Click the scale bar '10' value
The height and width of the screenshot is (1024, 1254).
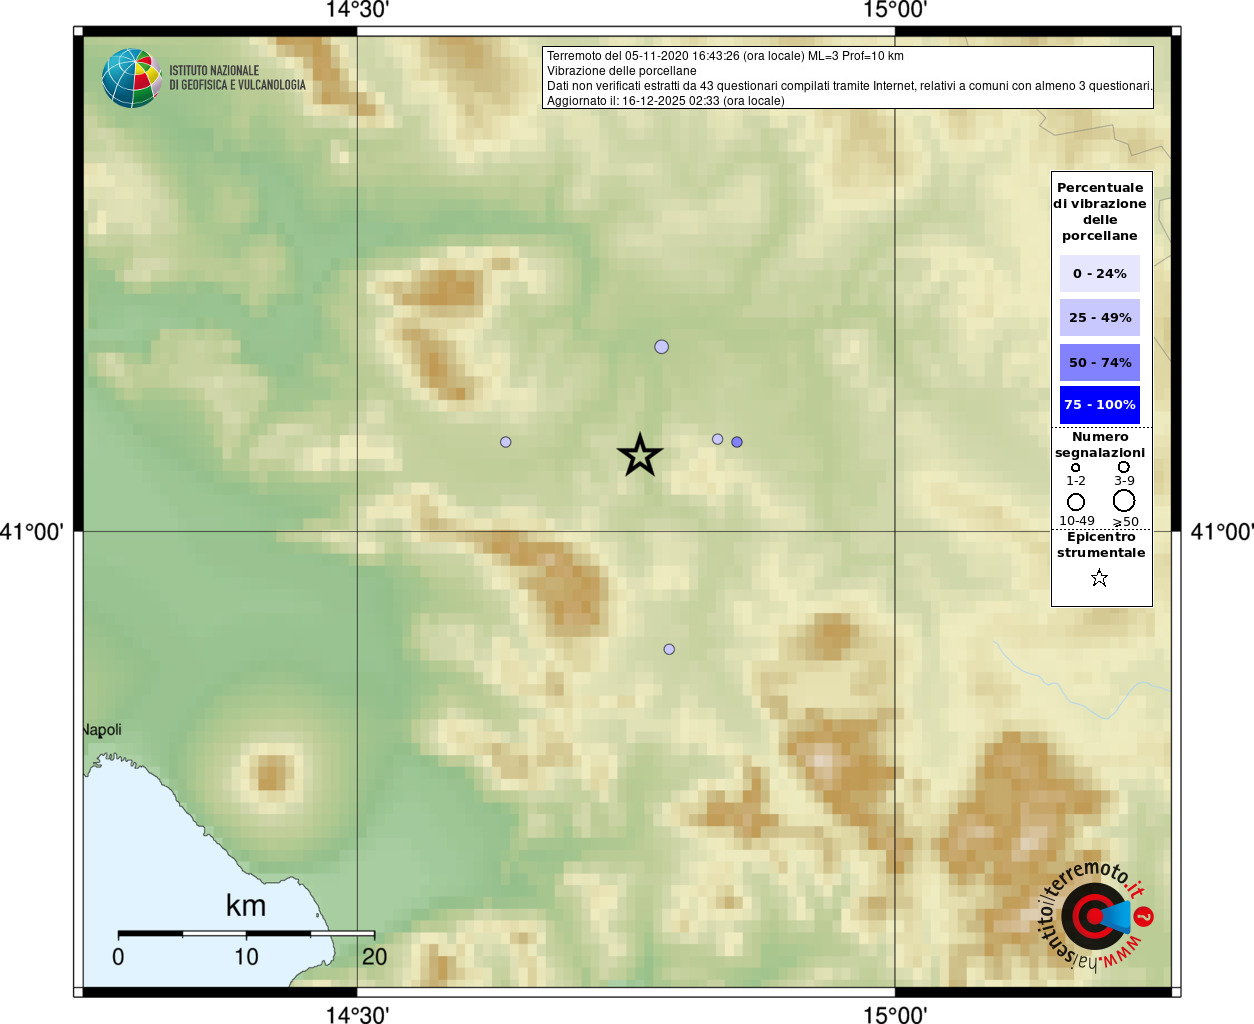point(246,957)
